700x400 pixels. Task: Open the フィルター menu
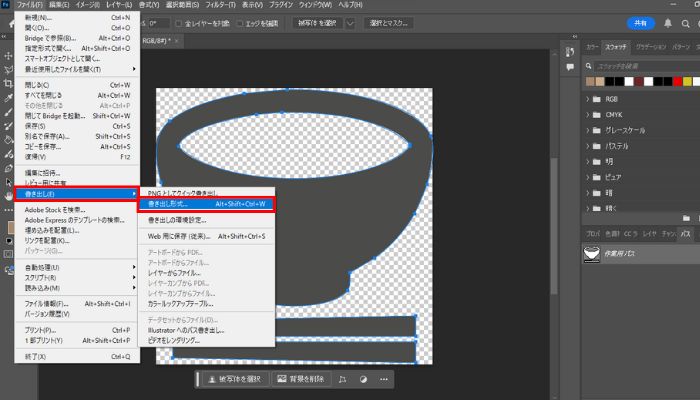pos(220,4)
